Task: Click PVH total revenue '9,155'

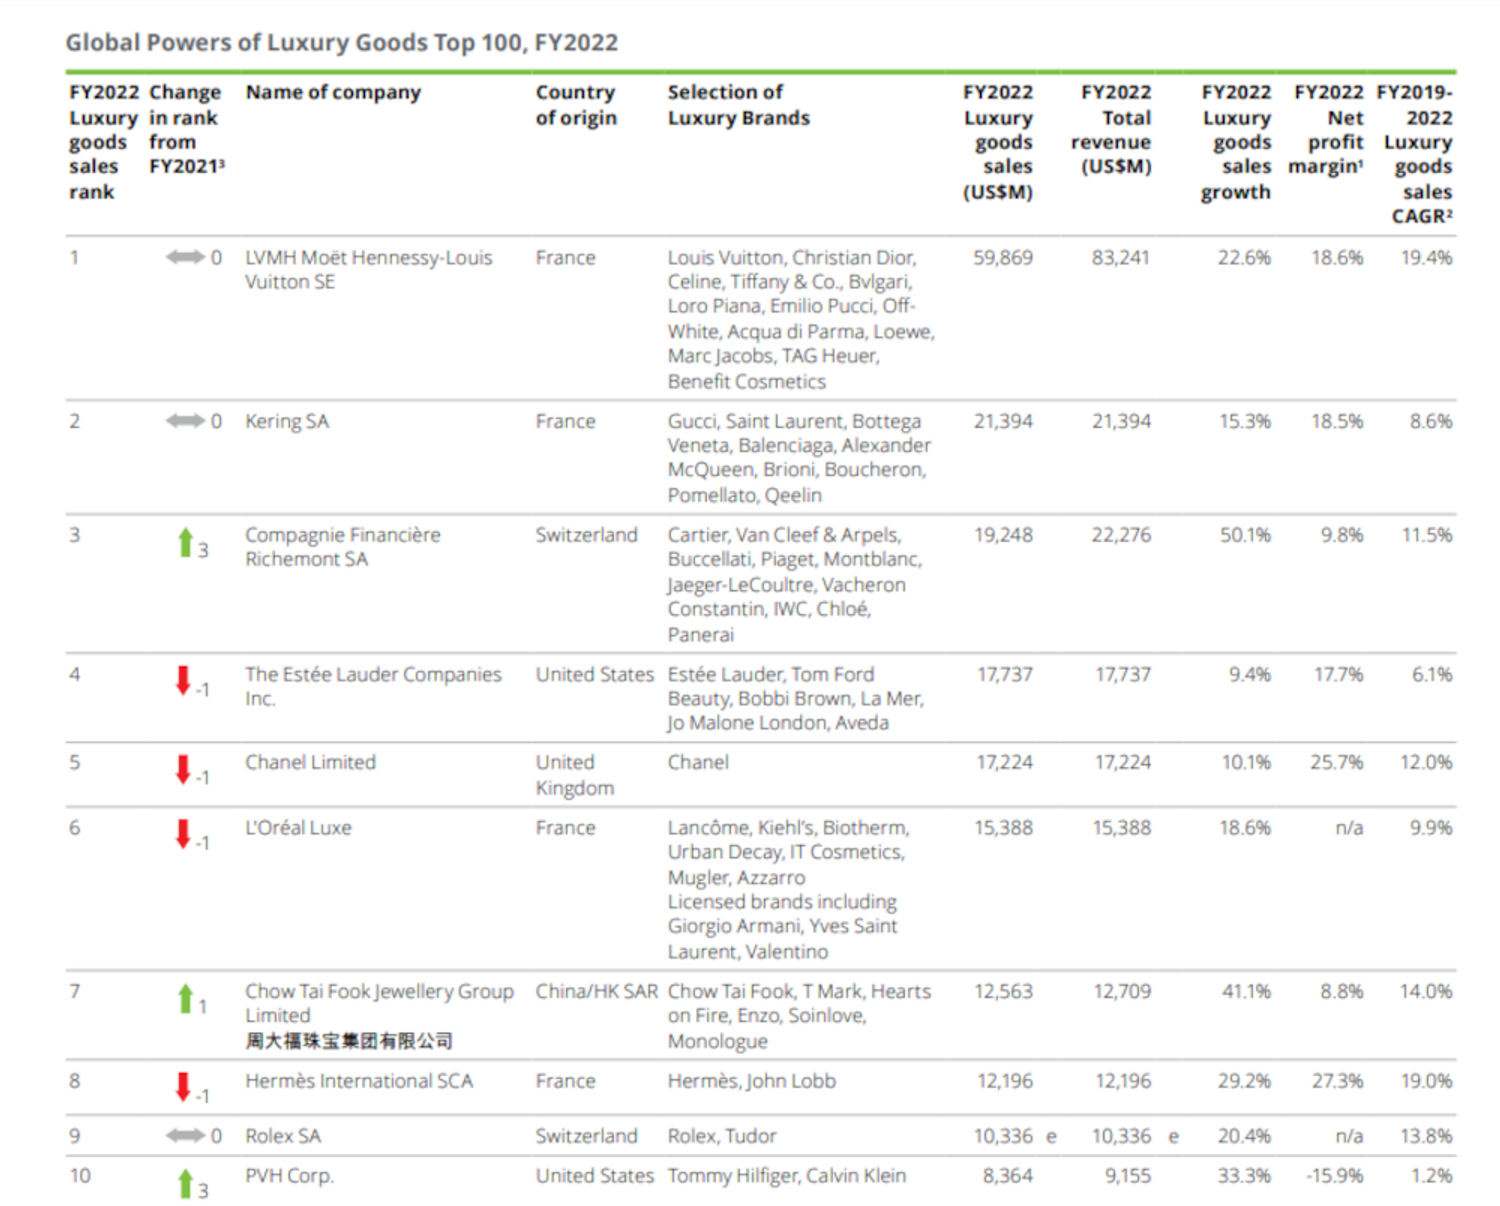Action: tap(1128, 1176)
